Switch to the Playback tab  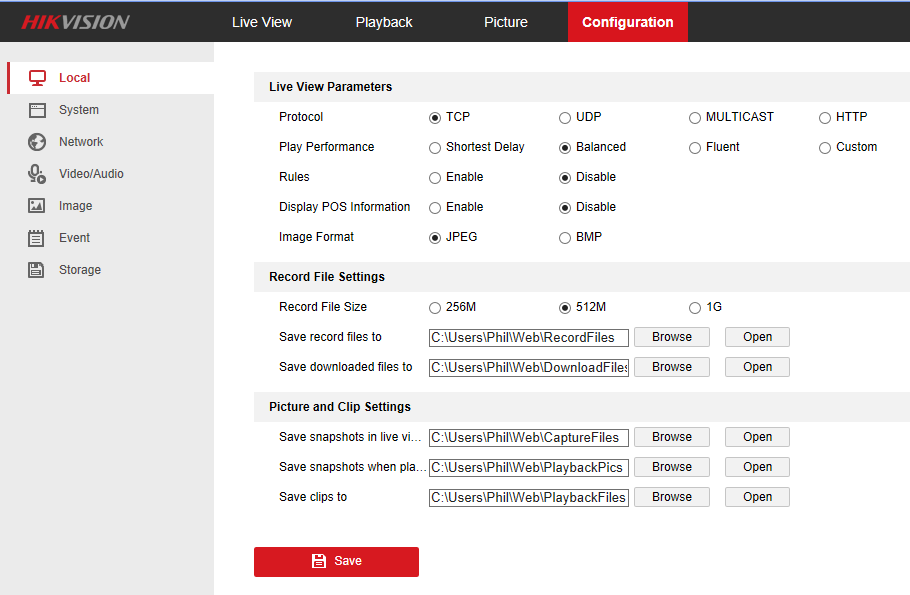[384, 22]
